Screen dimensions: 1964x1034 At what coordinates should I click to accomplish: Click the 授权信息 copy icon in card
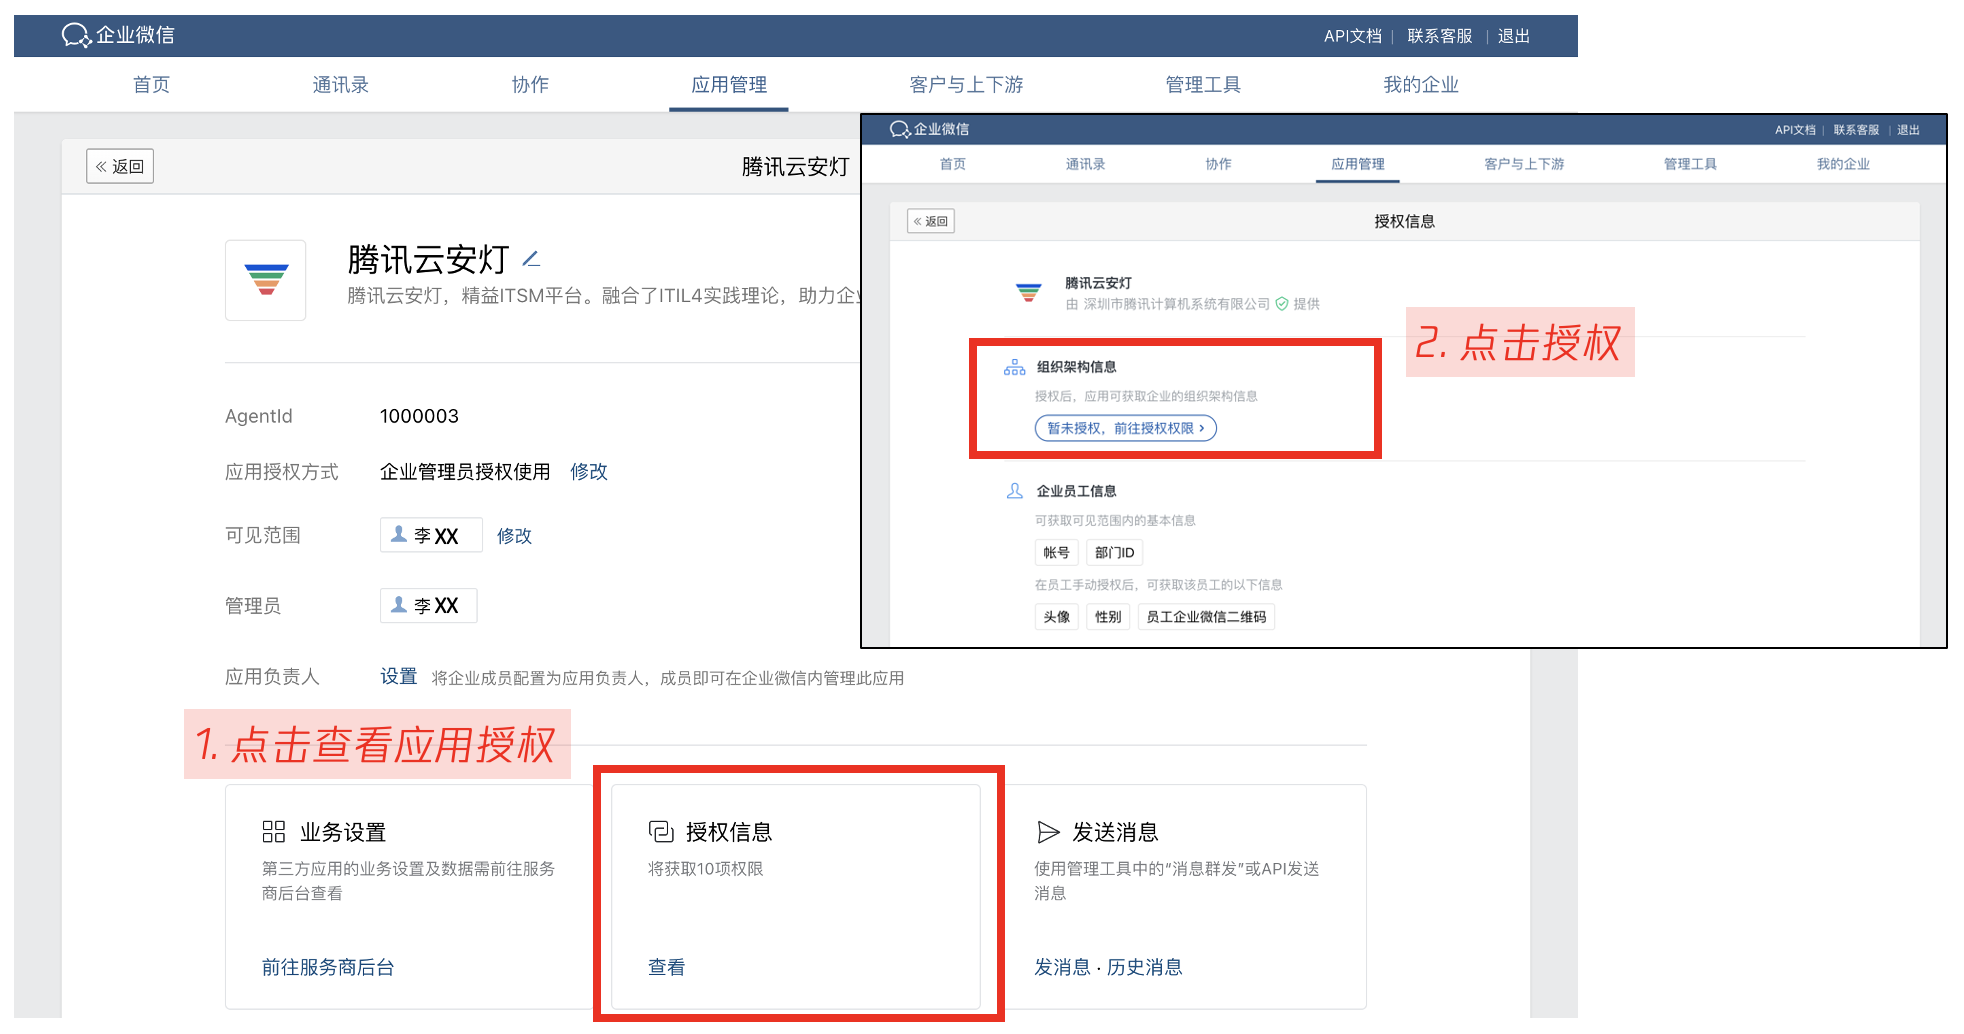click(x=661, y=831)
